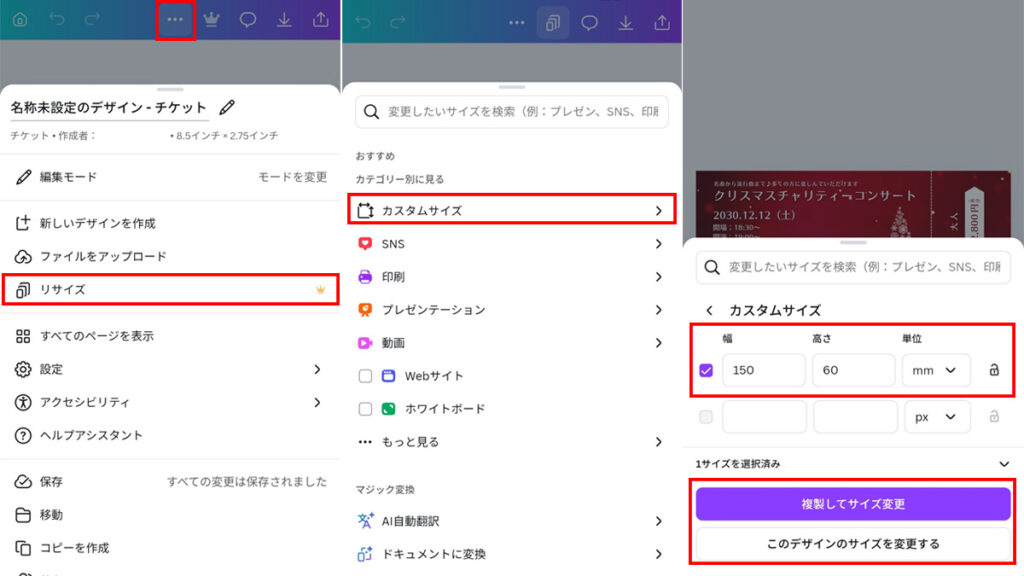Tap the home icon in the top bar
The width and height of the screenshot is (1024, 576).
pyautogui.click(x=20, y=20)
